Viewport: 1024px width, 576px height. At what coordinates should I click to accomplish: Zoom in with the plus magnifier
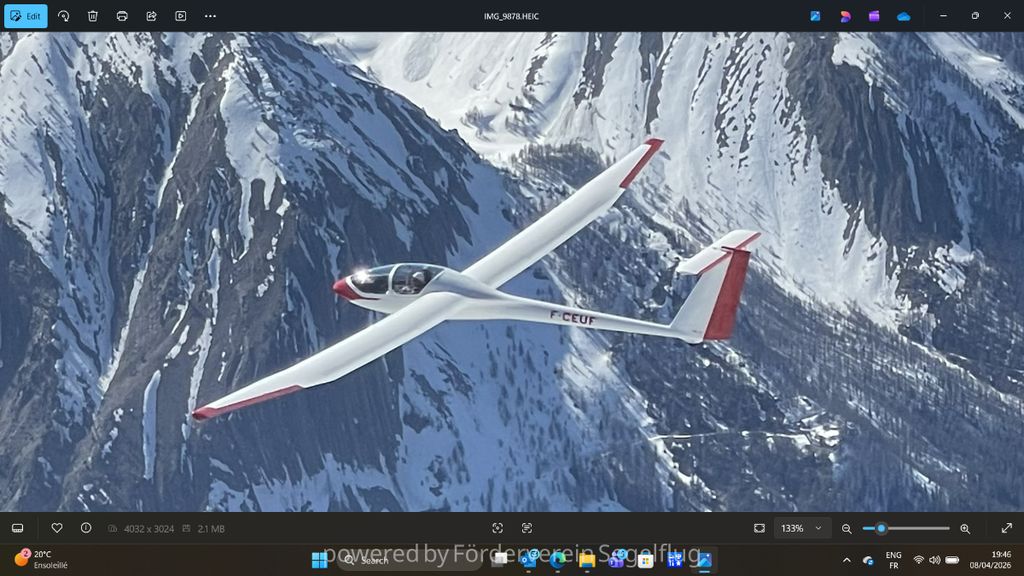(965, 528)
